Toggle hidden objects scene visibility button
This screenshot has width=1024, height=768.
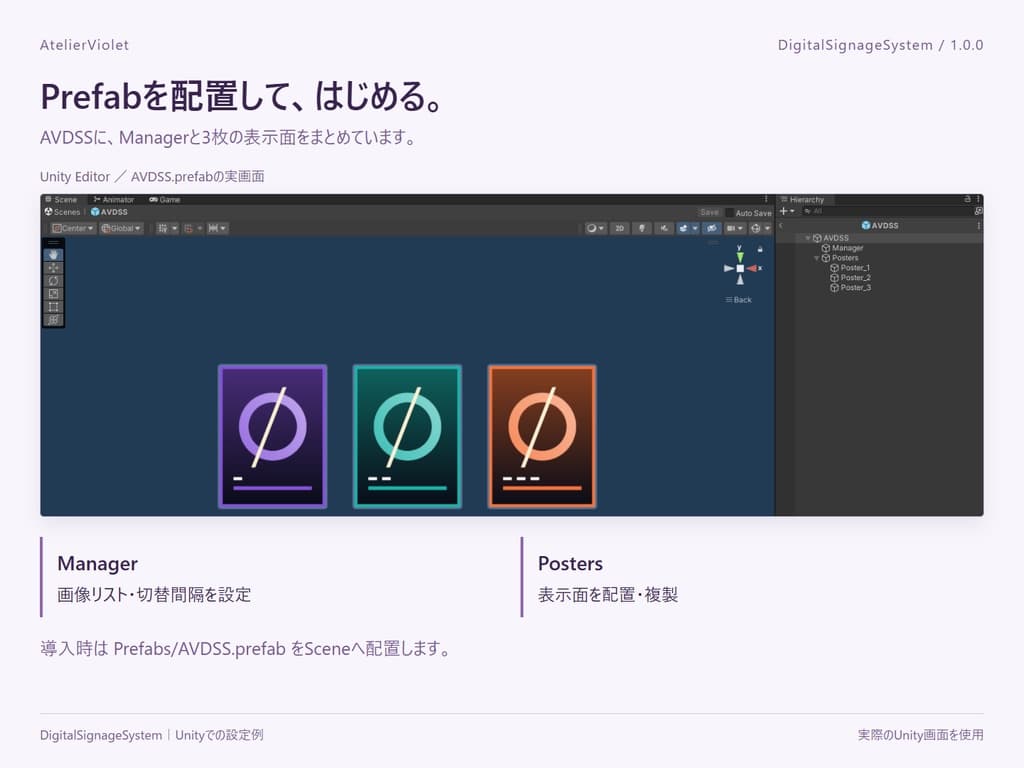click(x=711, y=228)
